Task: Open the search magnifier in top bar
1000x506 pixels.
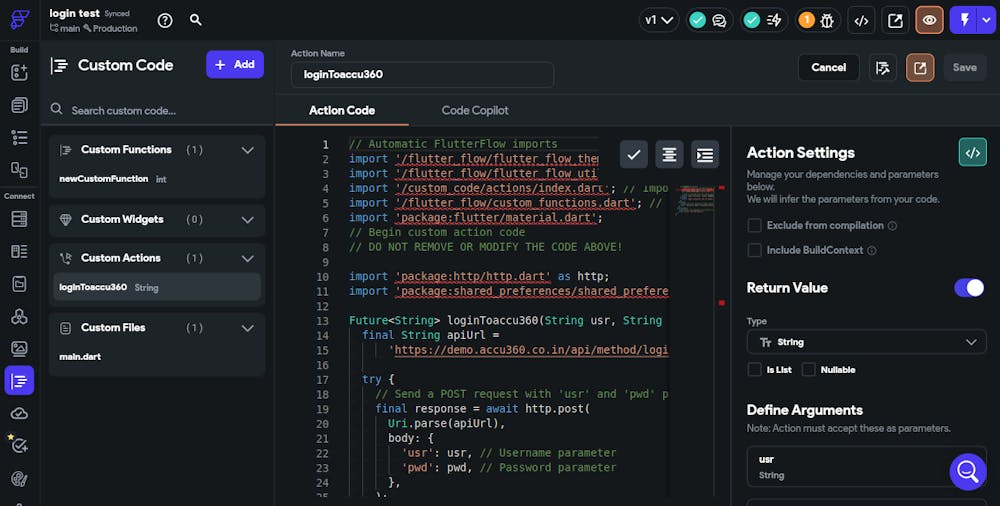Action: click(196, 20)
